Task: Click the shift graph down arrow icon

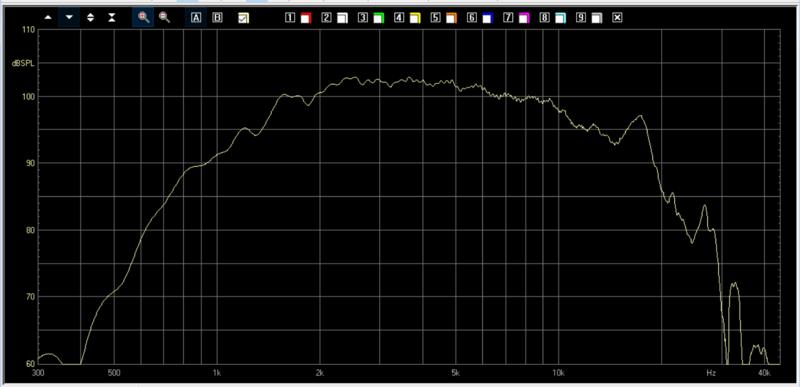Action: (x=69, y=18)
